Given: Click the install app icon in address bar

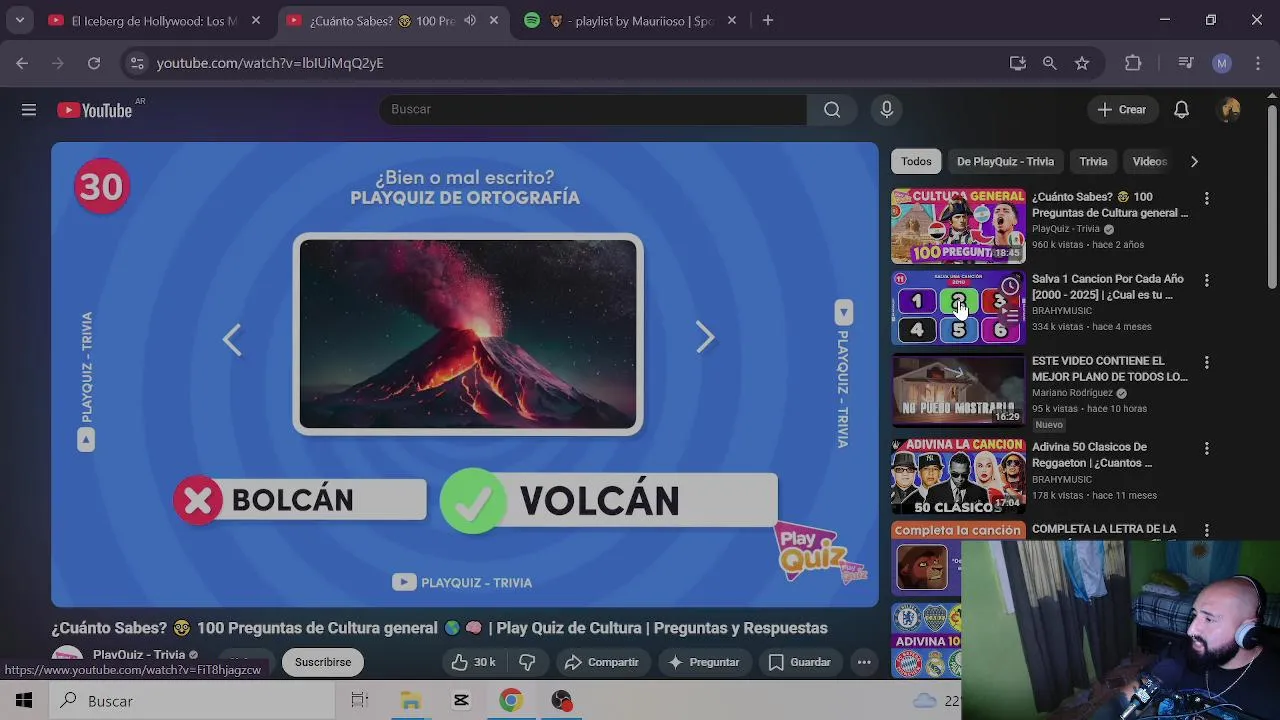Looking at the screenshot, I should [x=1018, y=63].
